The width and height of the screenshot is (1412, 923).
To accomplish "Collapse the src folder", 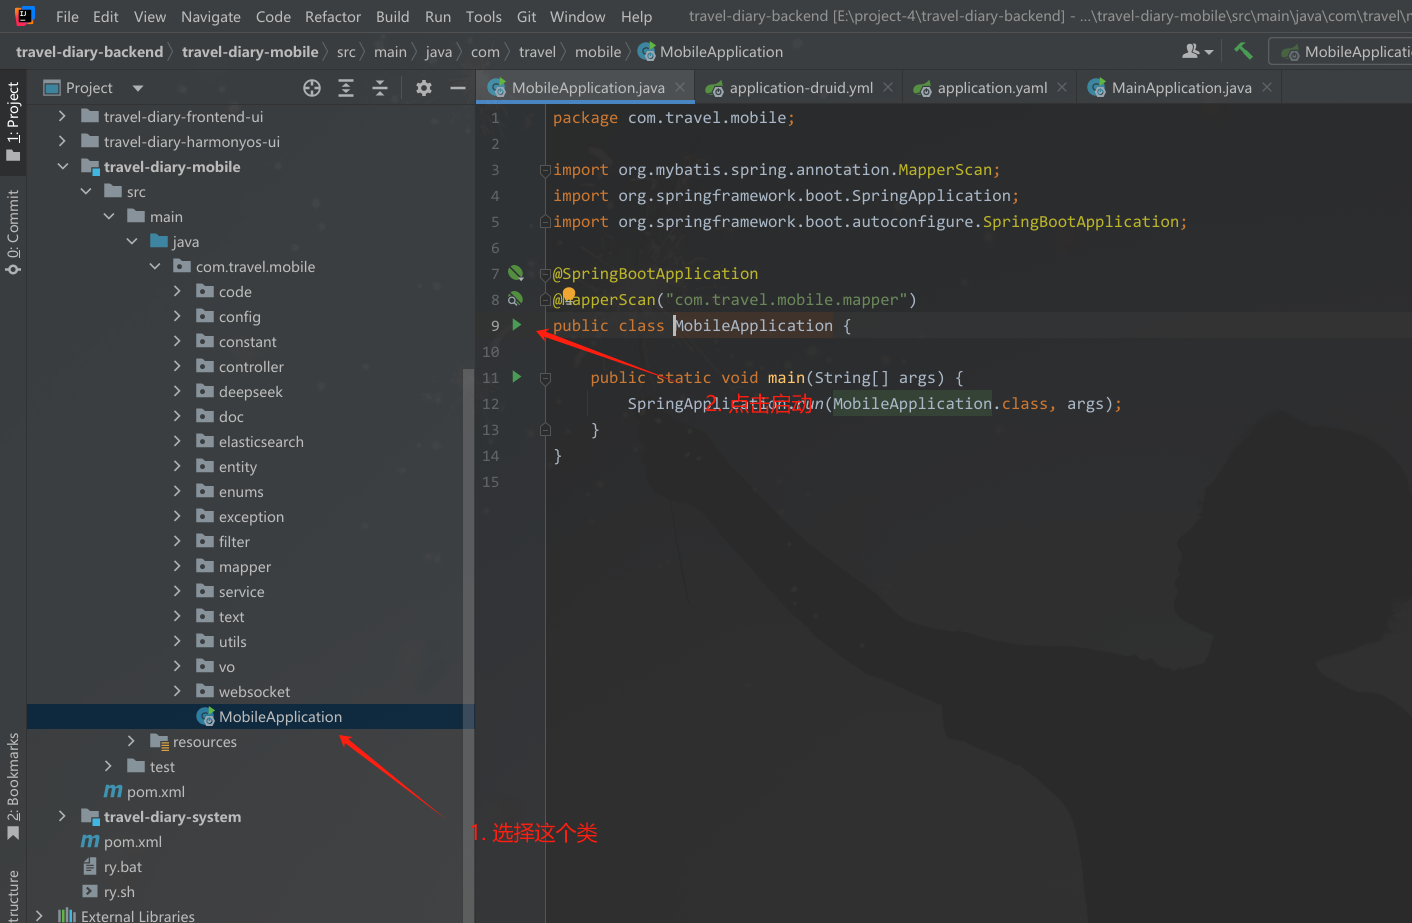I will (x=86, y=191).
